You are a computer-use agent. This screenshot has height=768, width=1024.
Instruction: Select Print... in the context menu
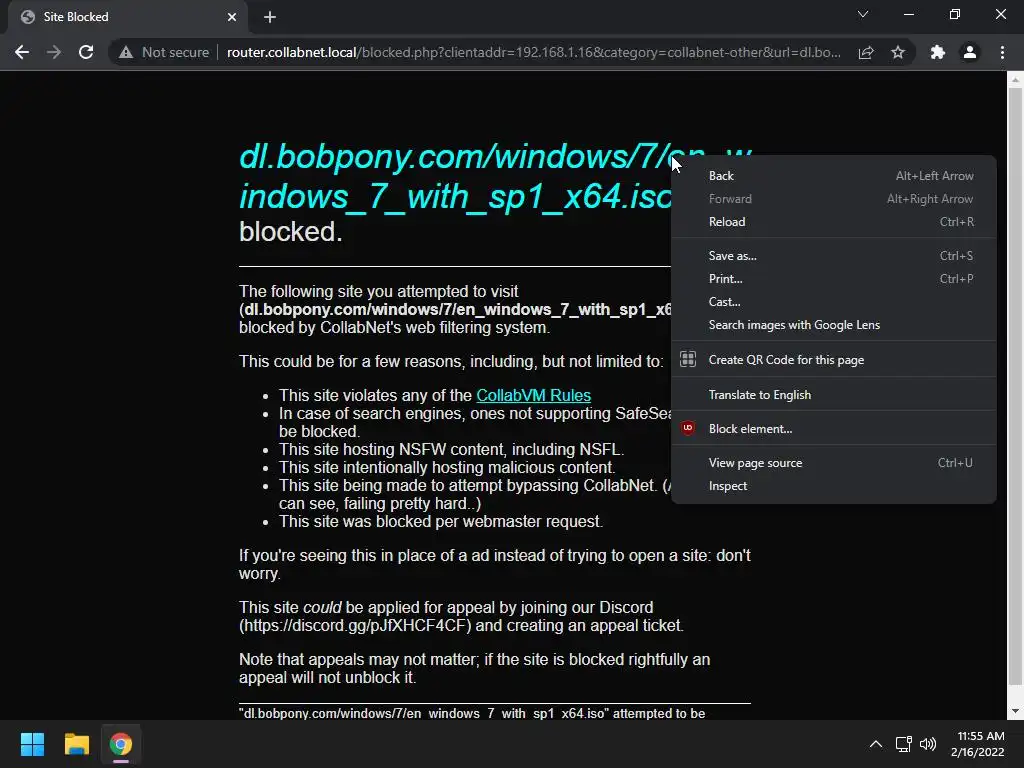[x=834, y=279]
